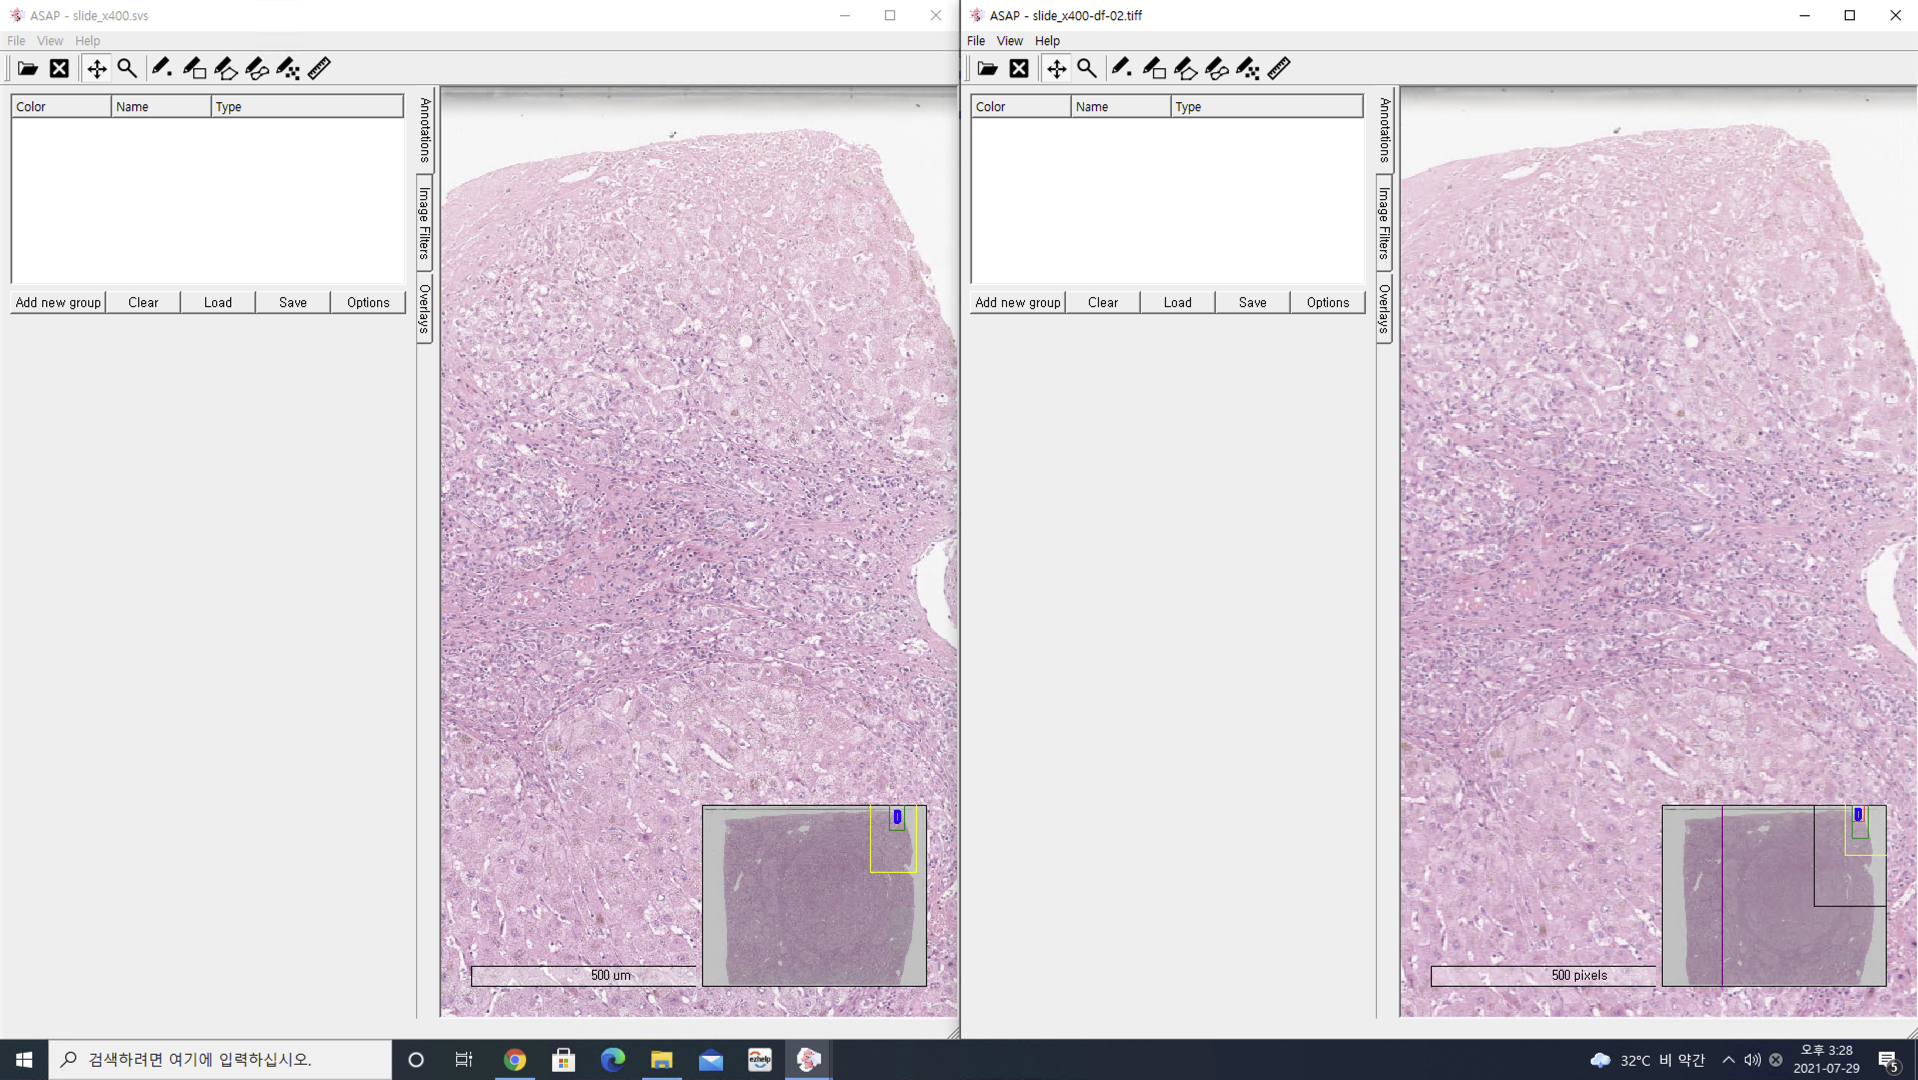Click Save annotations in the slide_x400-df-02.tiff window
Screen dimensions: 1918x1080
tap(1253, 302)
